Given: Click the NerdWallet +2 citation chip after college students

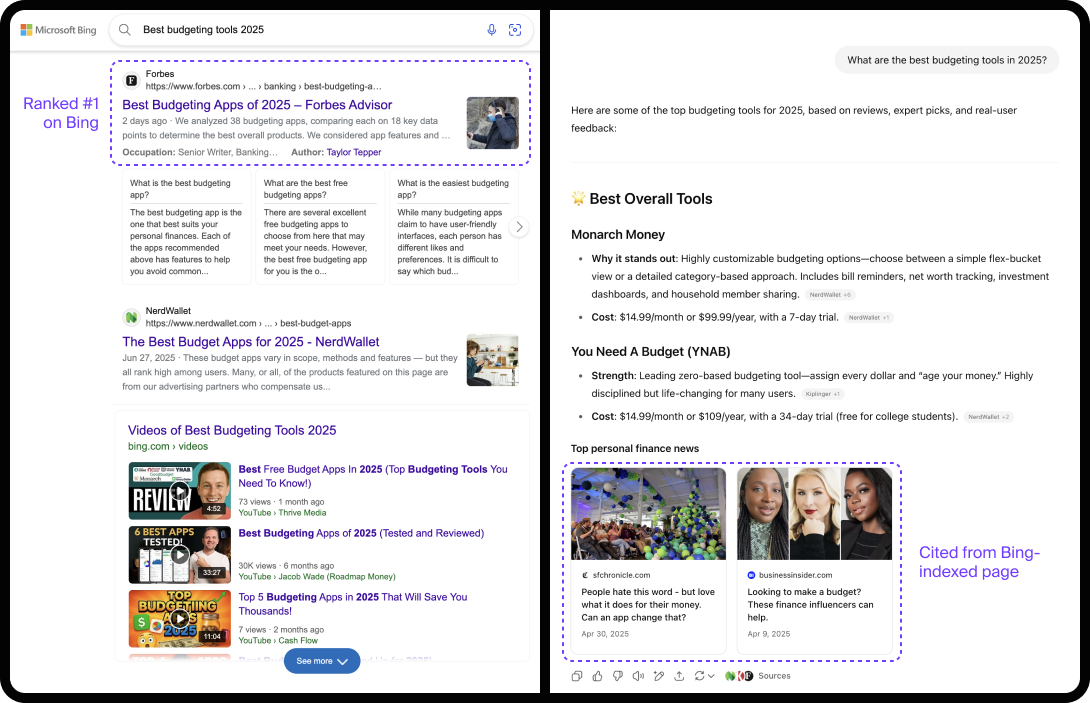Looking at the screenshot, I should pos(989,417).
